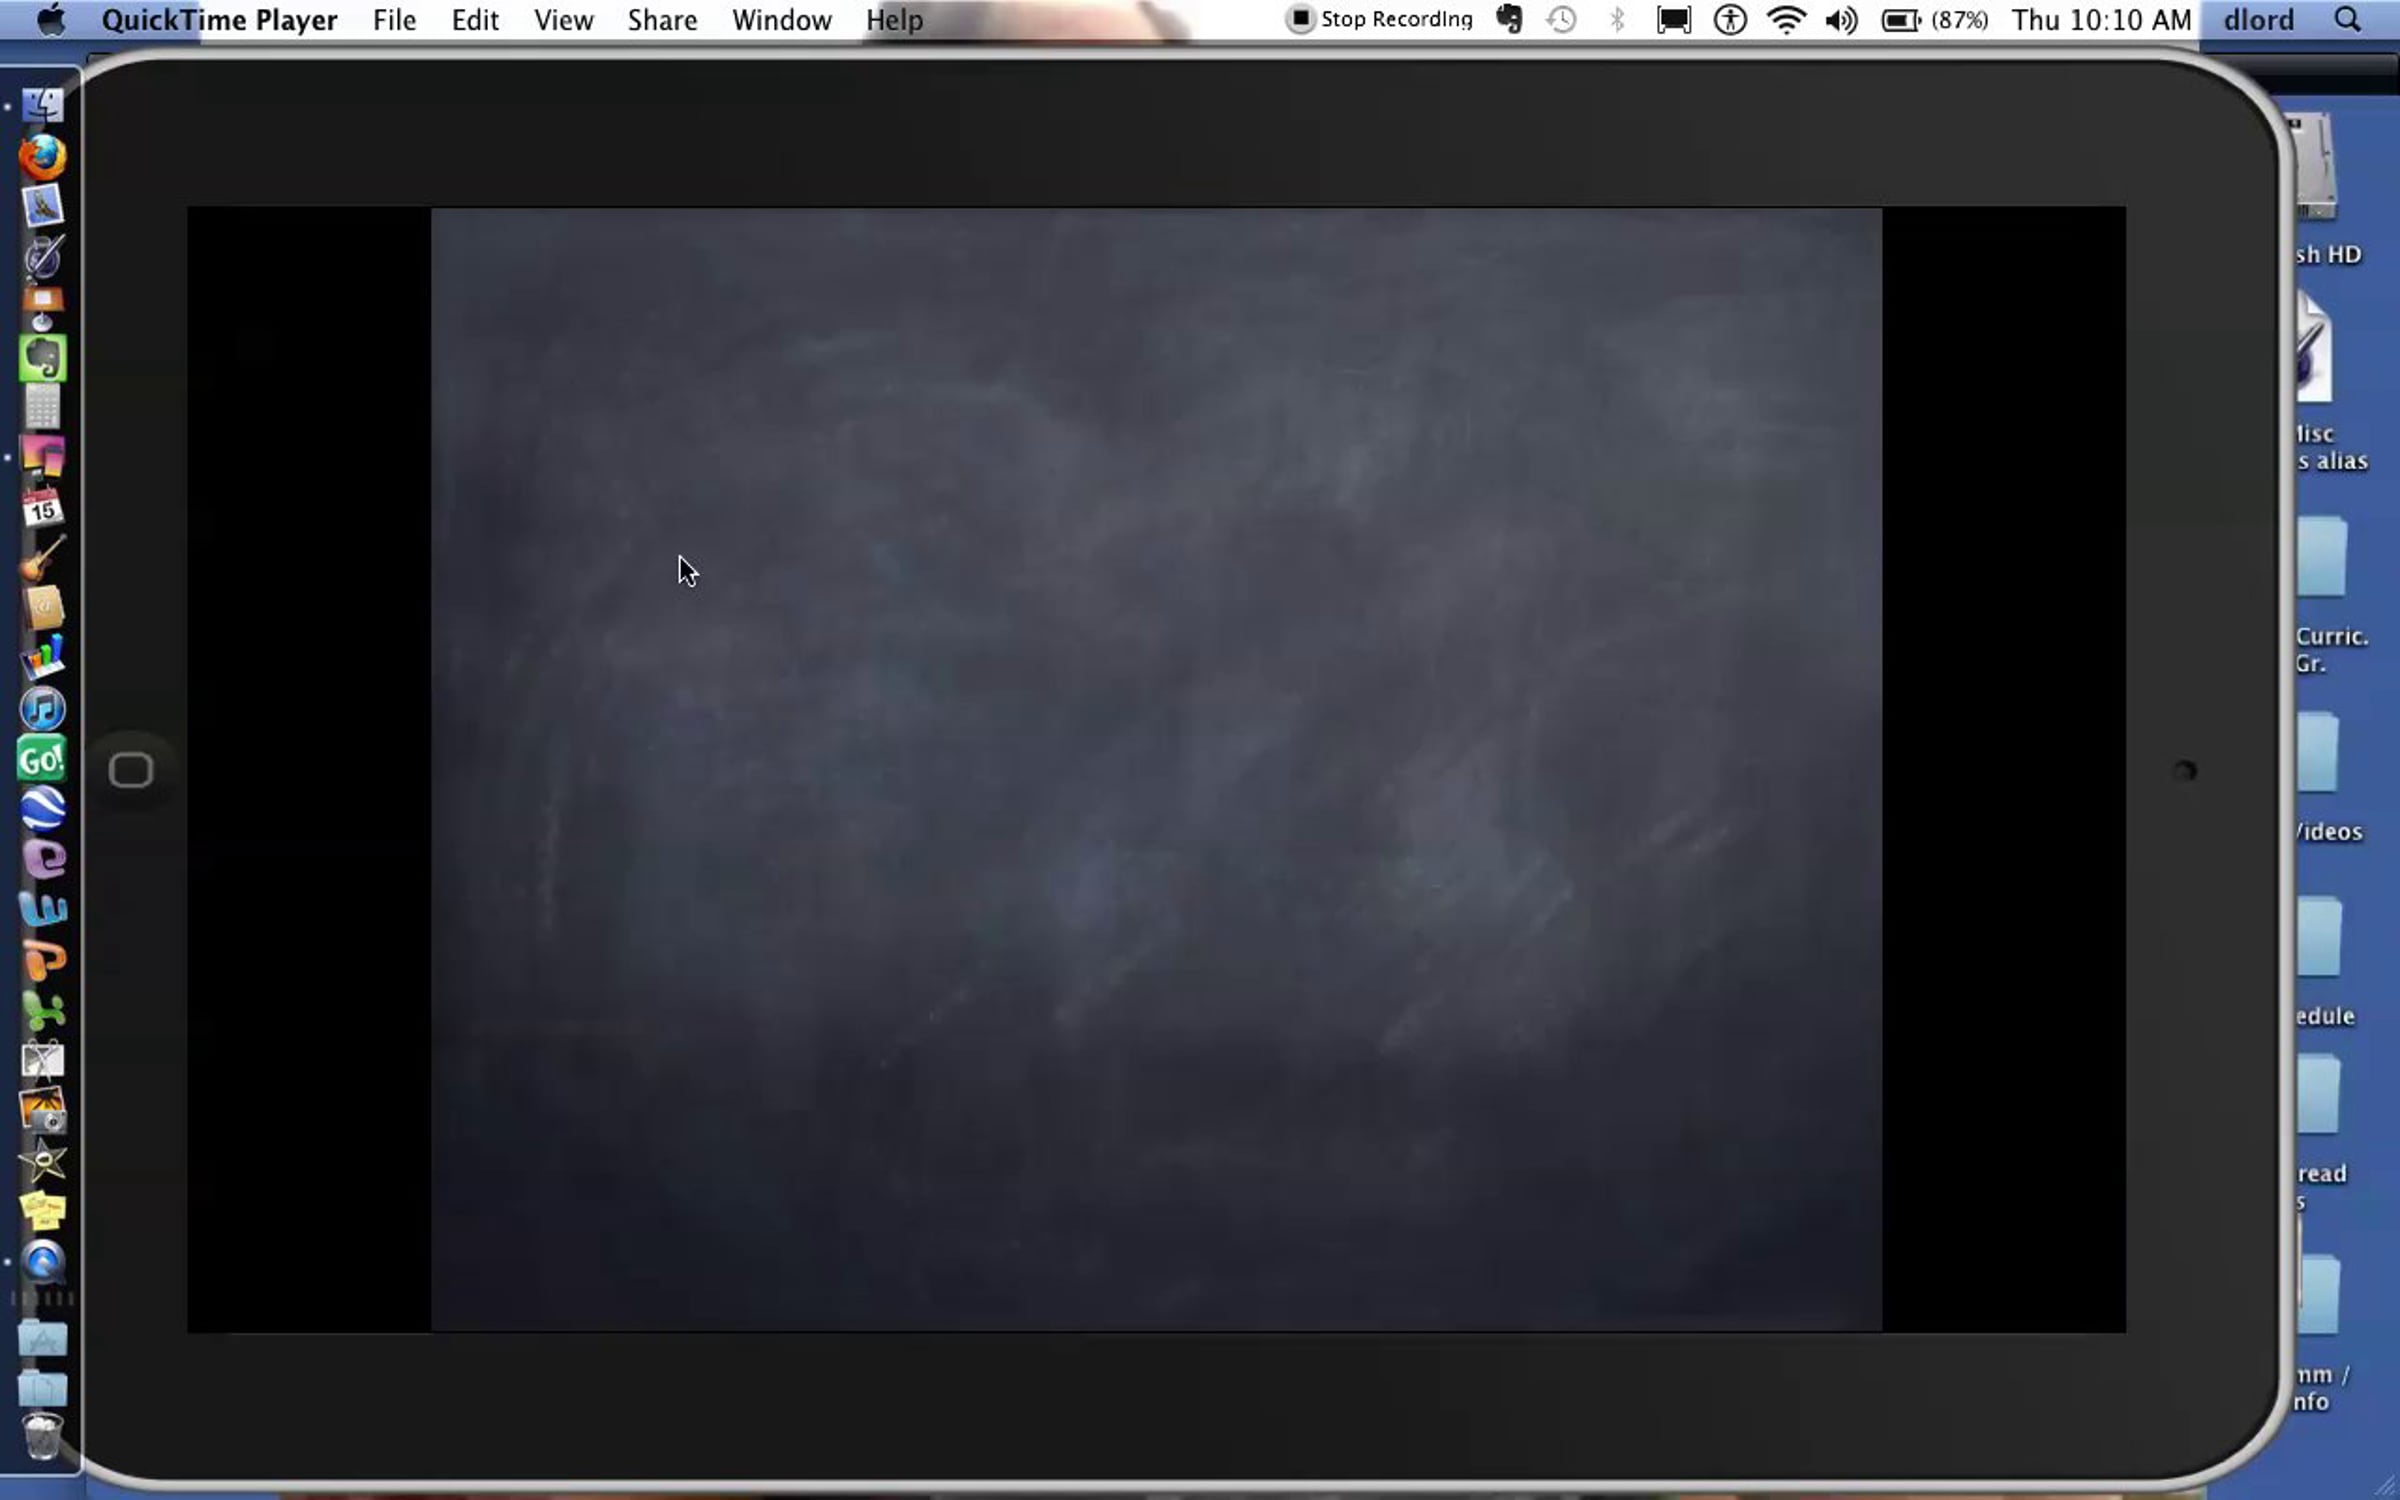This screenshot has width=2400, height=1500.
Task: Open the Trash in the dock
Action: click(x=43, y=1436)
